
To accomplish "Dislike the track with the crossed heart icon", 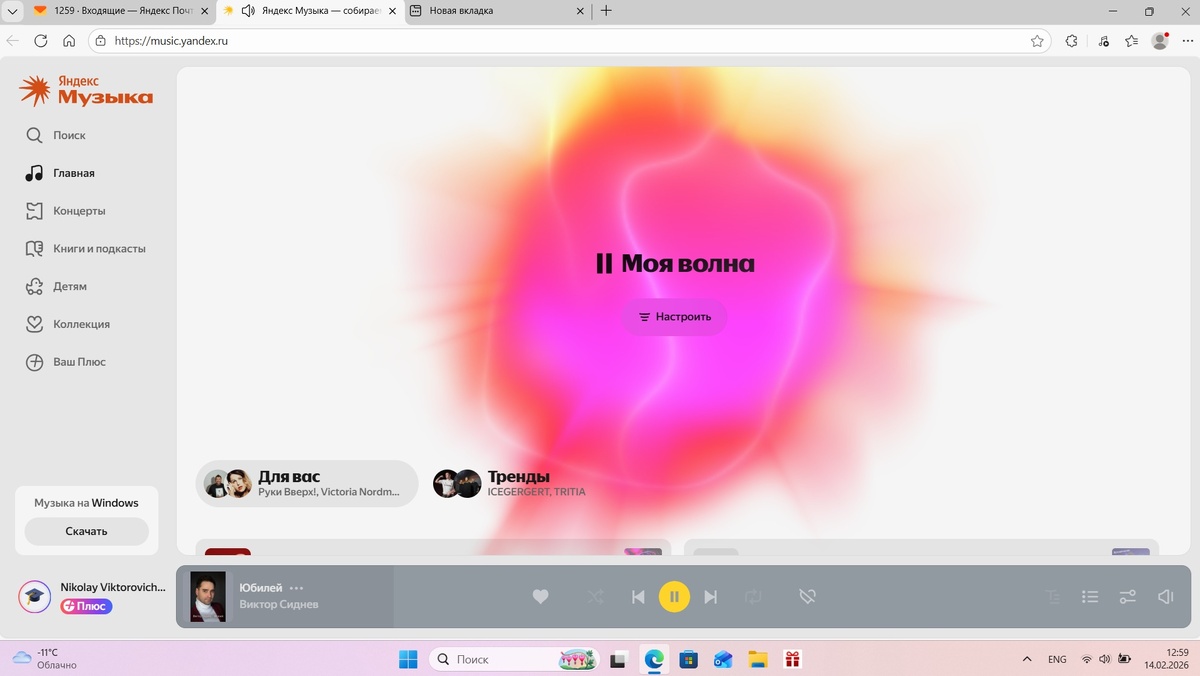I will [808, 597].
